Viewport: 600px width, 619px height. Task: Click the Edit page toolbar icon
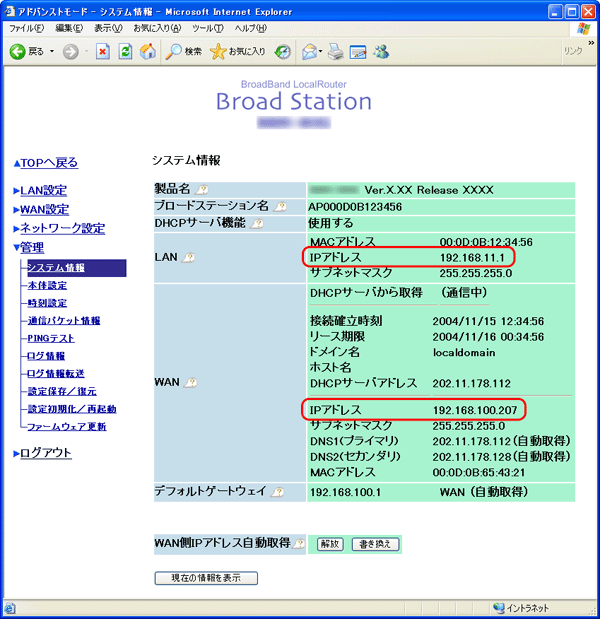358,52
